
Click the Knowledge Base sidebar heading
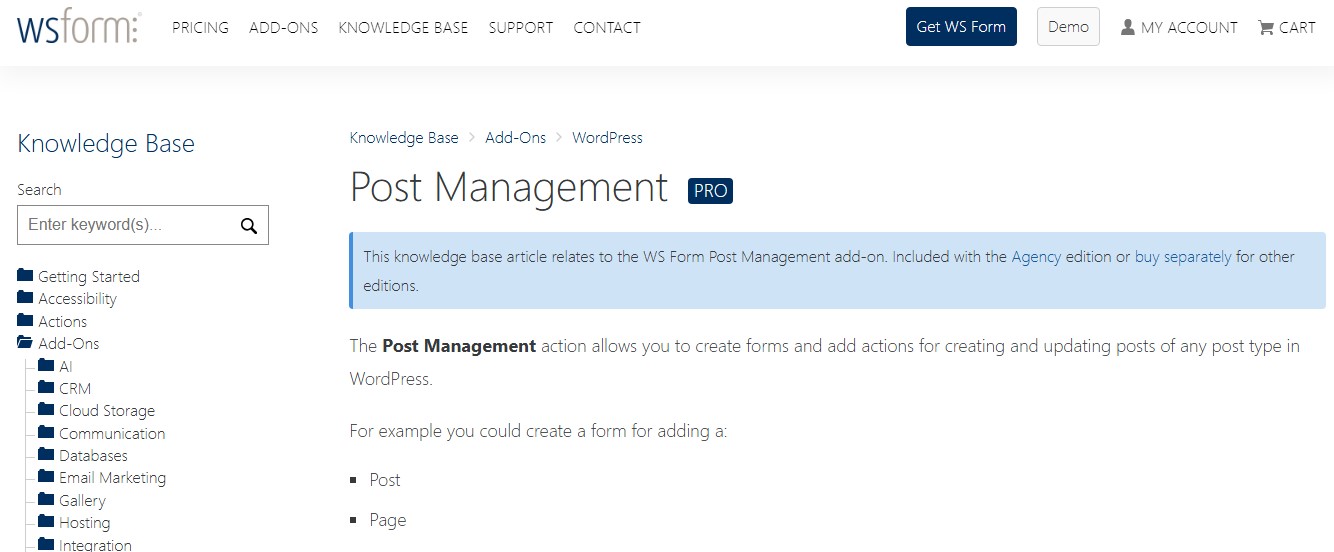coord(106,143)
